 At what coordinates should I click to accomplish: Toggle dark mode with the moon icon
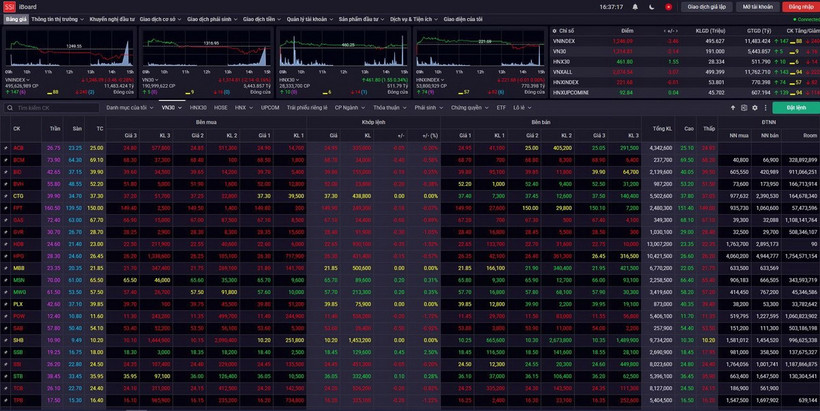(x=652, y=7)
